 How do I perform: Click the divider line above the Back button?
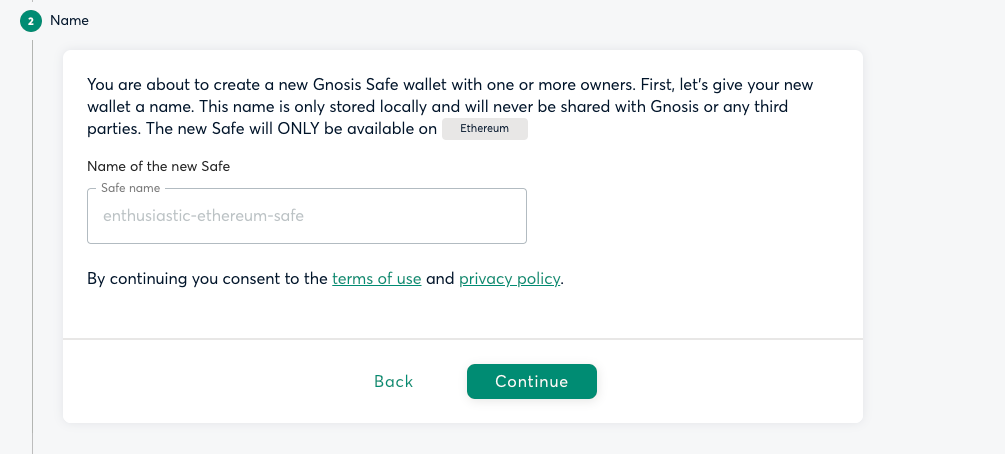pos(462,339)
